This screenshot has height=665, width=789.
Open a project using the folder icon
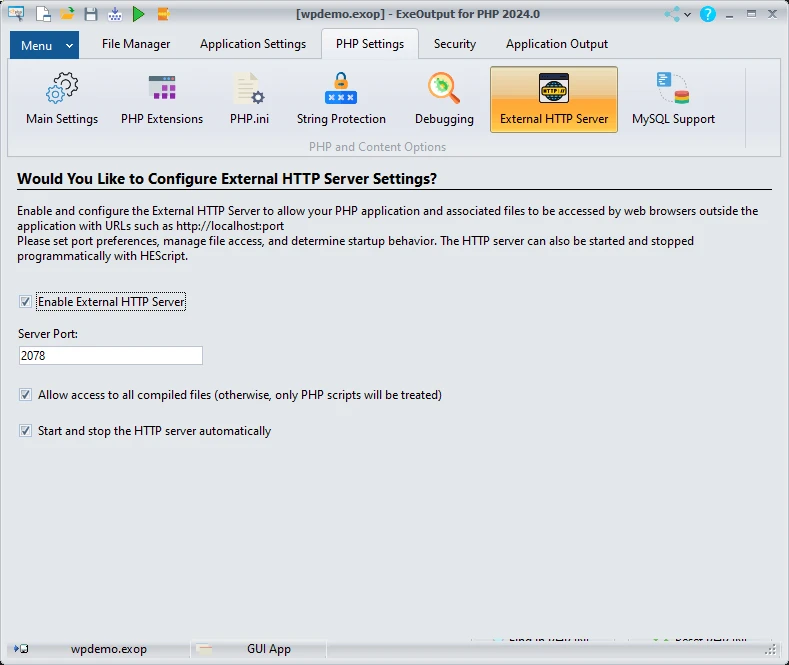[67, 14]
